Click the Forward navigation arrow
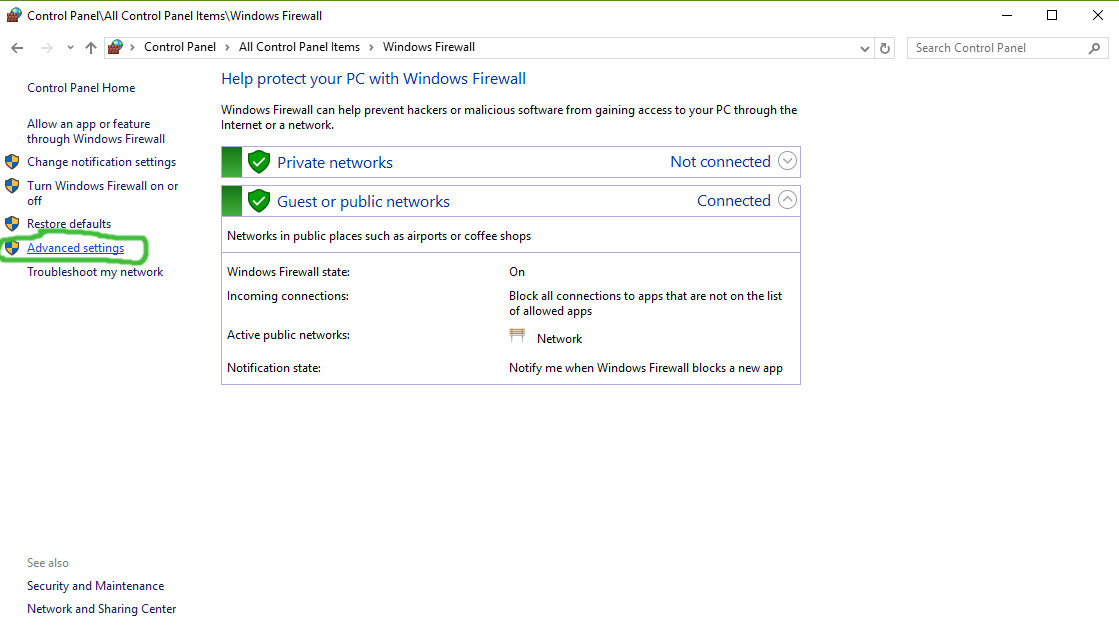This screenshot has height=635, width=1119. pos(46,48)
